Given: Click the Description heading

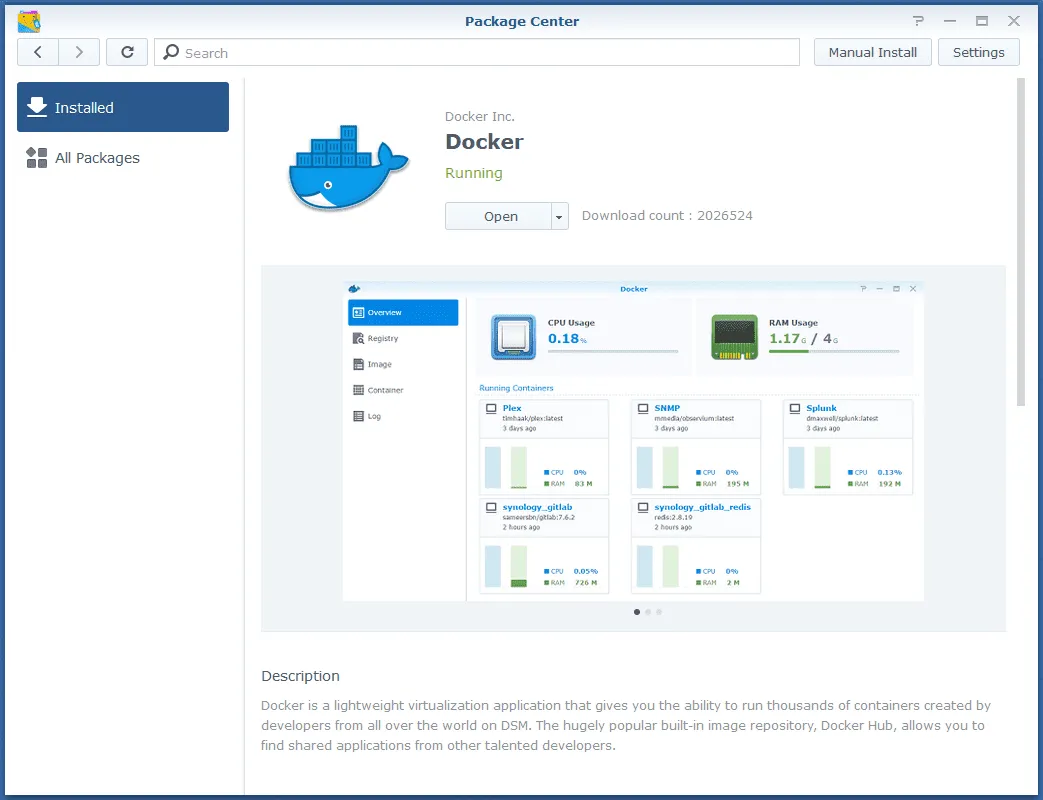Looking at the screenshot, I should (301, 676).
